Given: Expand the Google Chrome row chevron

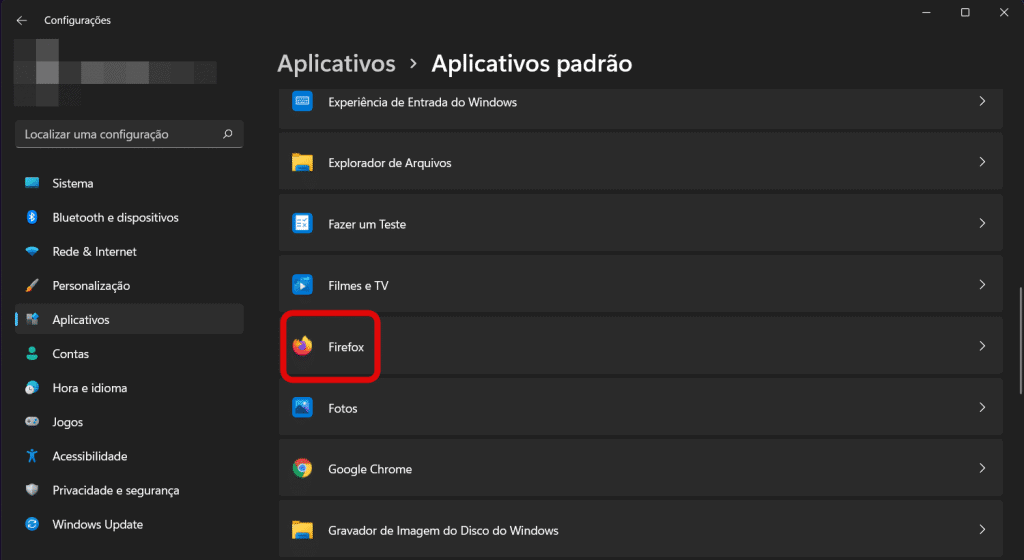Looking at the screenshot, I should (x=982, y=469).
